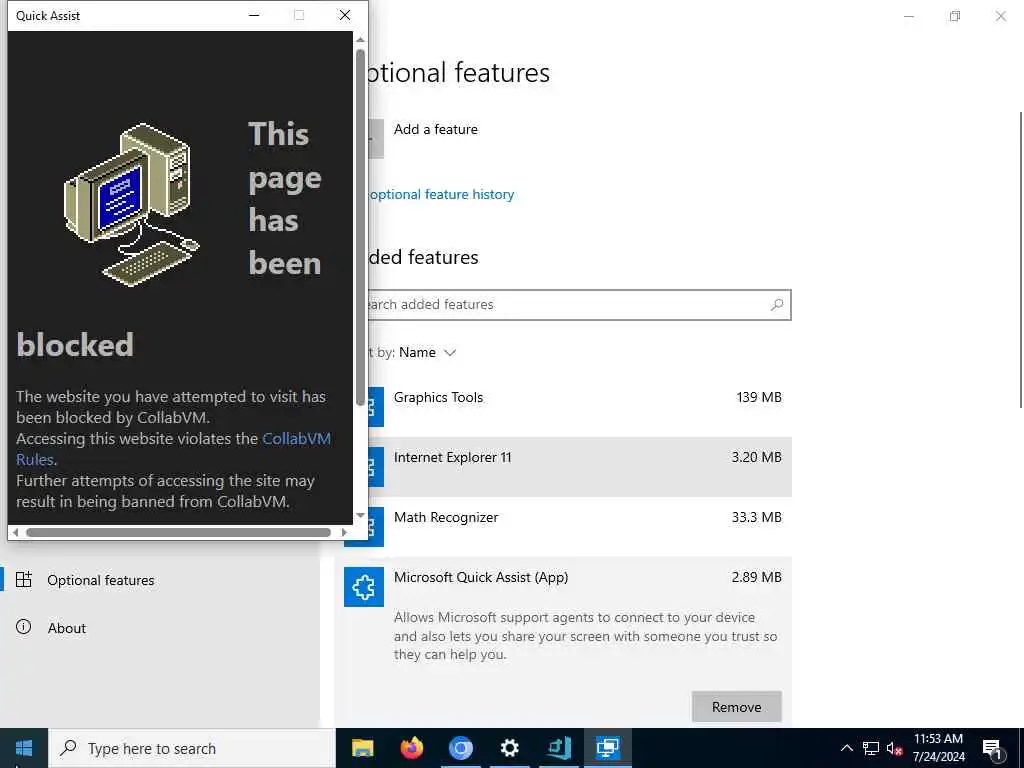Open Quick Assist taskbar icon

pos(607,748)
